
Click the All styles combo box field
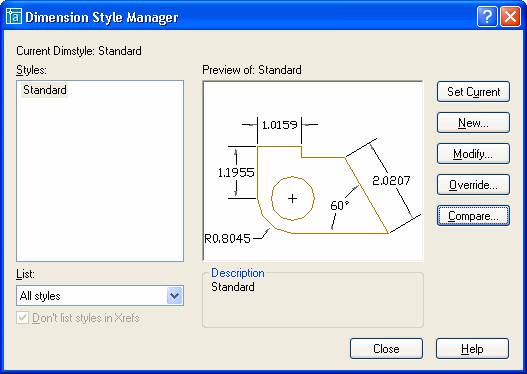coord(100,296)
